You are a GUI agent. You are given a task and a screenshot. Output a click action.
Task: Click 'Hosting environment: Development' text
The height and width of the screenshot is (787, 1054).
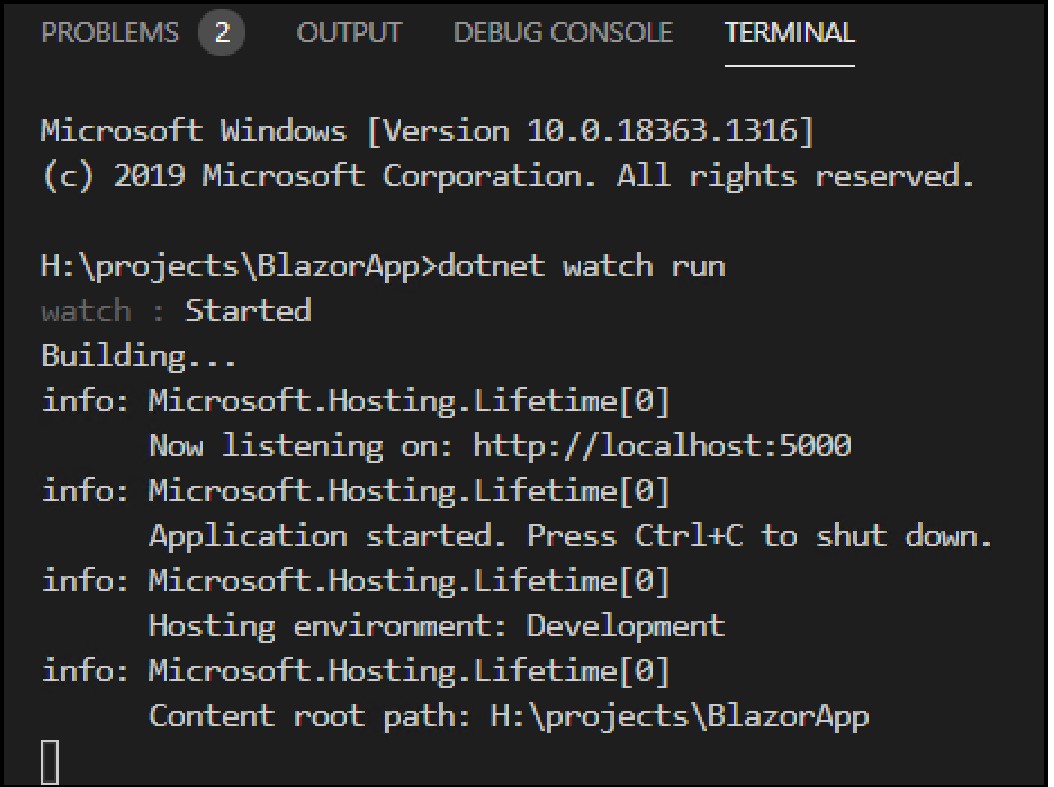click(435, 625)
